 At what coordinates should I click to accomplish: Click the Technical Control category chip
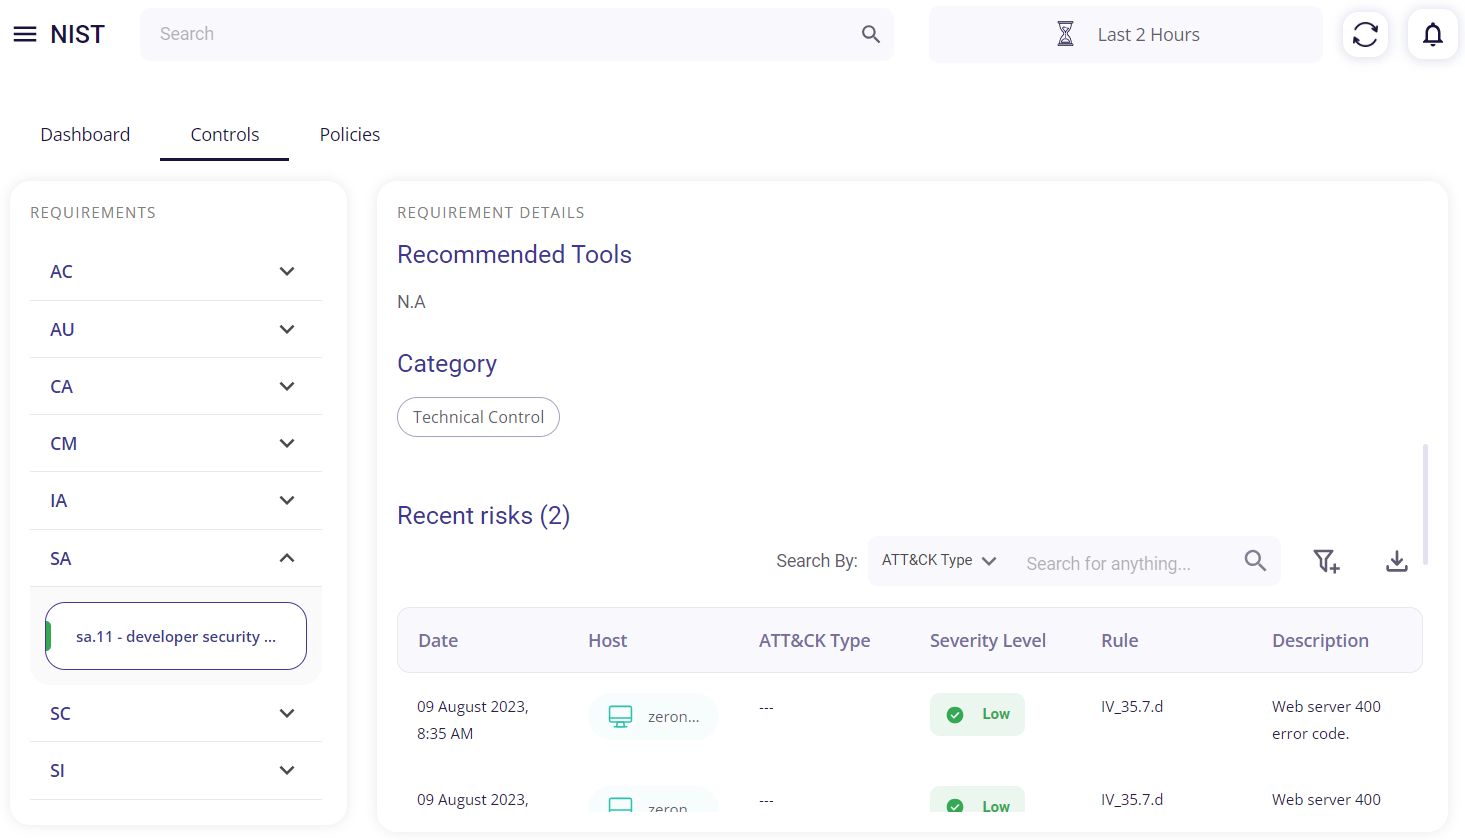(478, 417)
